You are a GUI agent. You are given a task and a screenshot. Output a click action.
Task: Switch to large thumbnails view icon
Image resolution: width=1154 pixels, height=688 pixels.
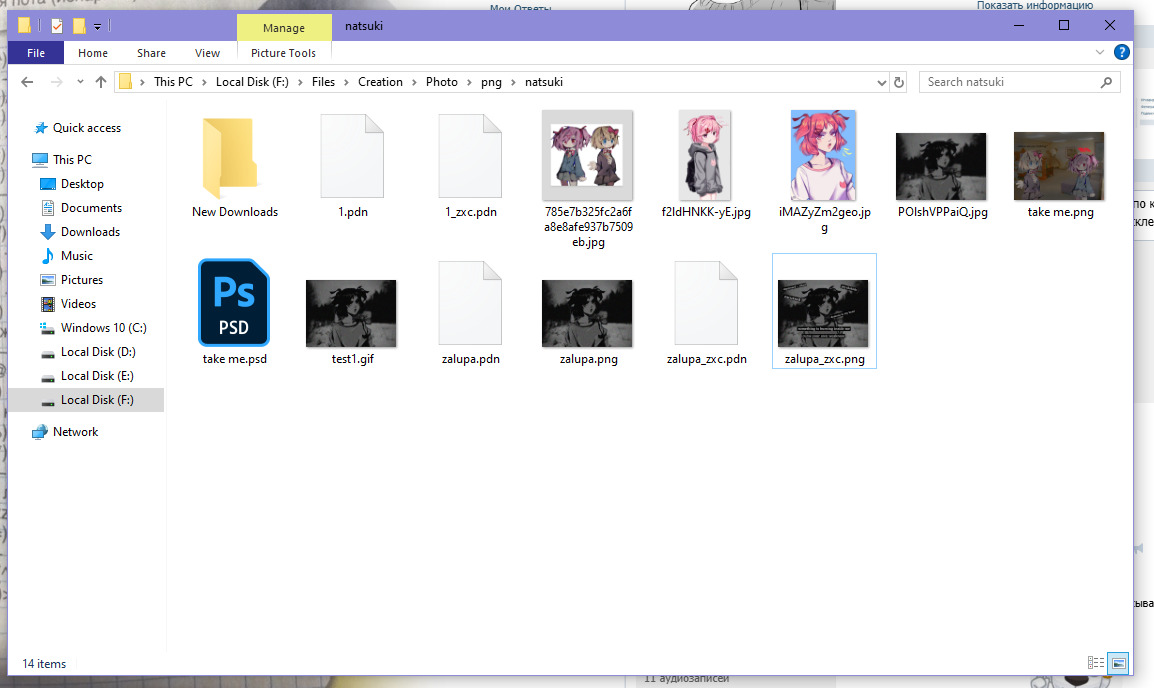(x=1119, y=663)
